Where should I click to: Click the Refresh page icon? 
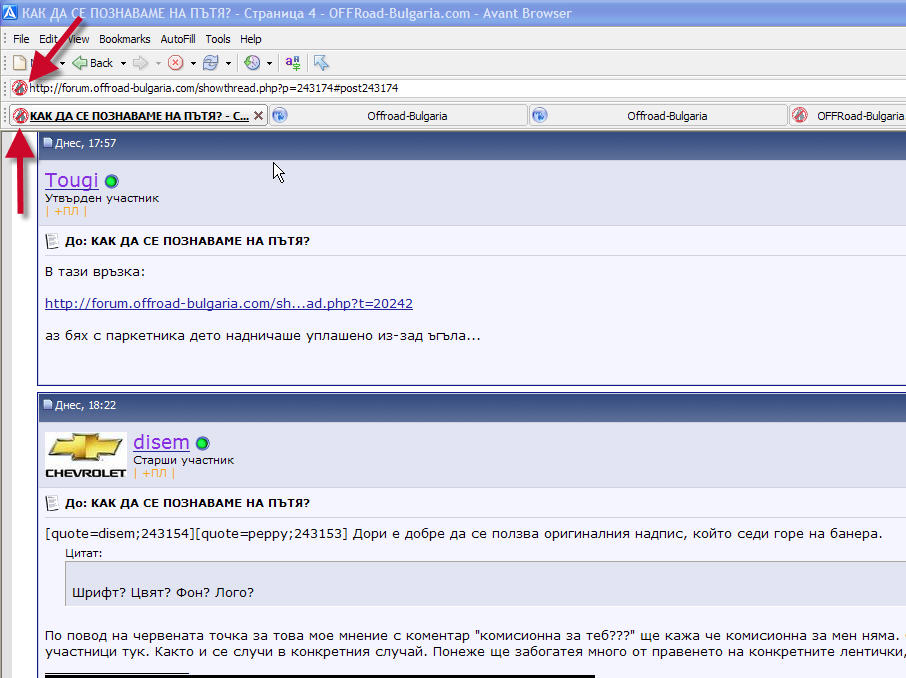(x=210, y=63)
